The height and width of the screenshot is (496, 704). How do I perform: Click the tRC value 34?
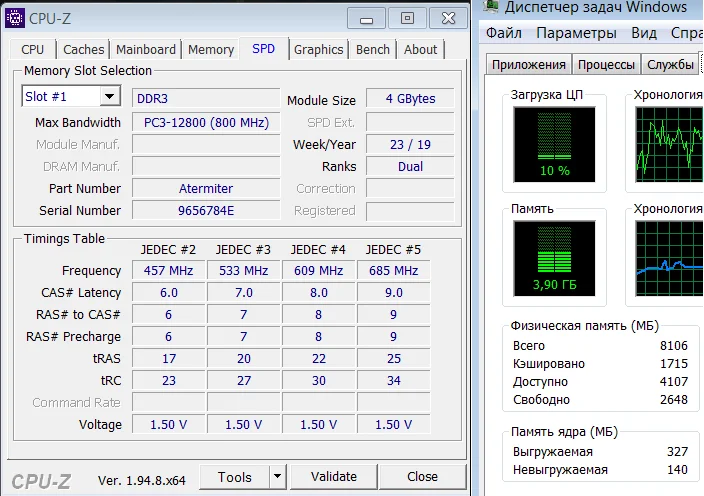393,381
